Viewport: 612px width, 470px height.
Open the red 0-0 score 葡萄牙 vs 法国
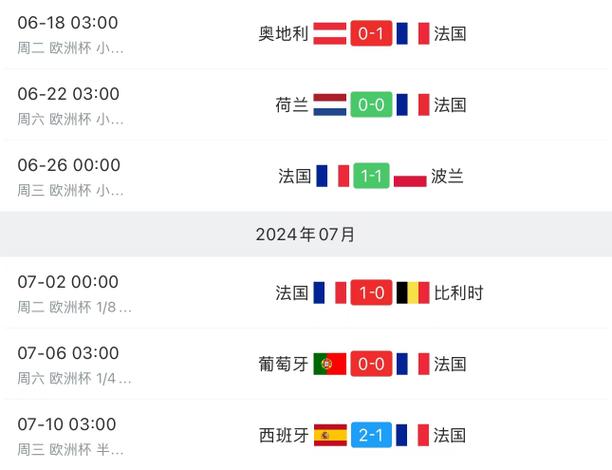pos(371,364)
